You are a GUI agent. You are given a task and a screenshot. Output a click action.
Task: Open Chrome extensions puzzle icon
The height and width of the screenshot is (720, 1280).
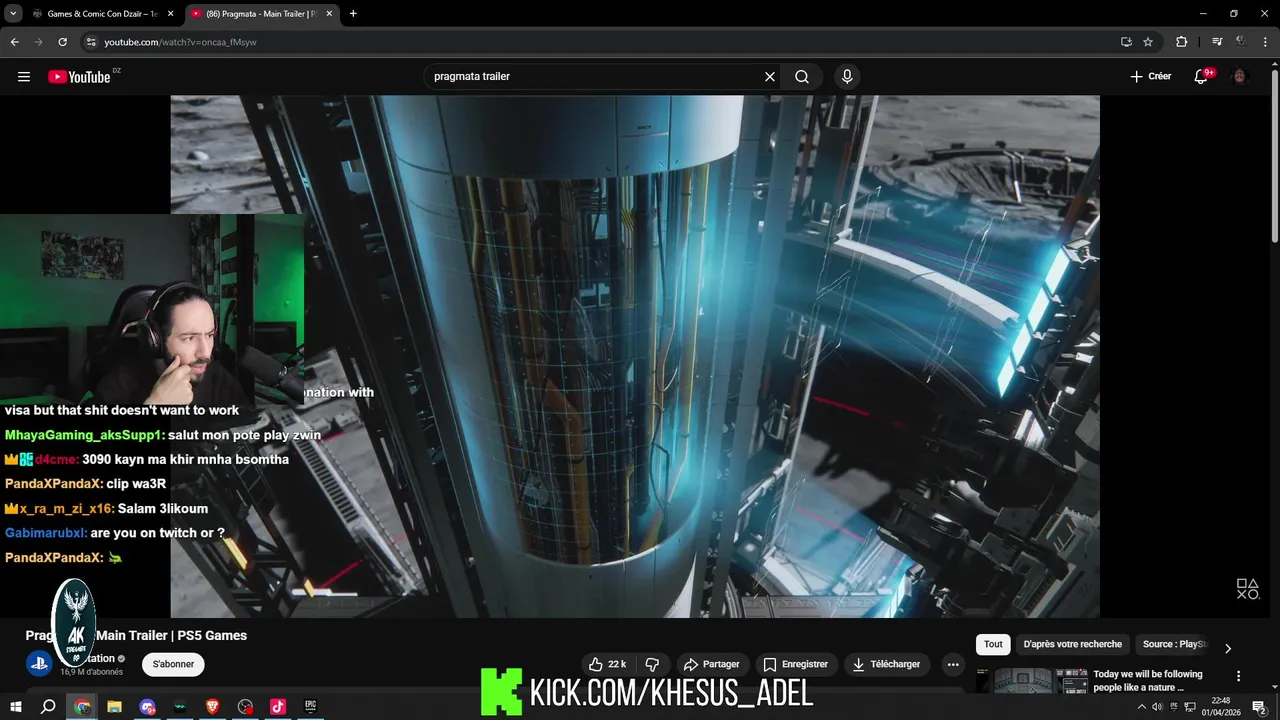pyautogui.click(x=1182, y=42)
